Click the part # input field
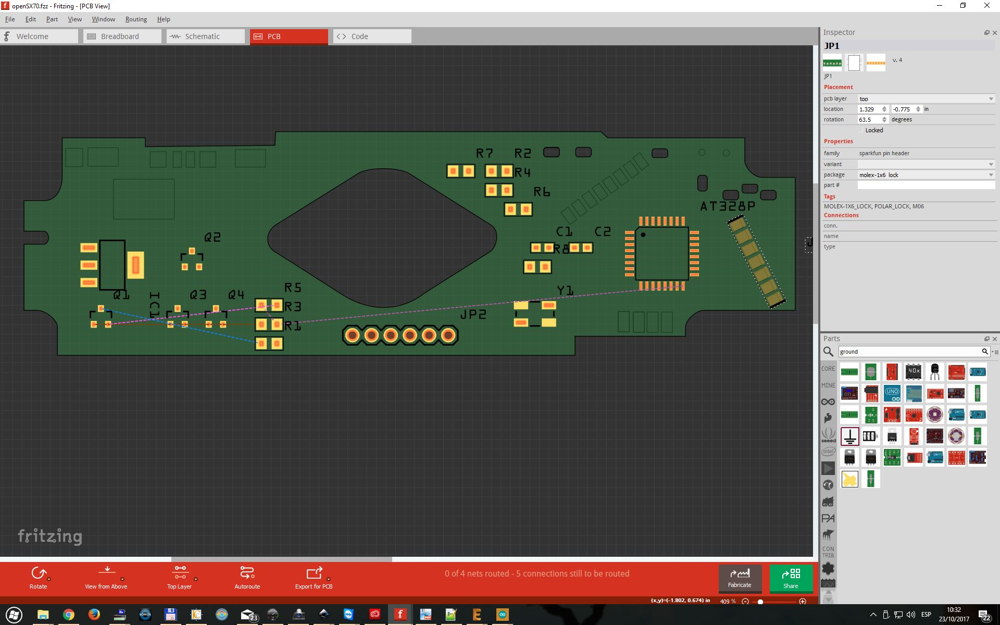The width and height of the screenshot is (1000, 625). point(925,185)
